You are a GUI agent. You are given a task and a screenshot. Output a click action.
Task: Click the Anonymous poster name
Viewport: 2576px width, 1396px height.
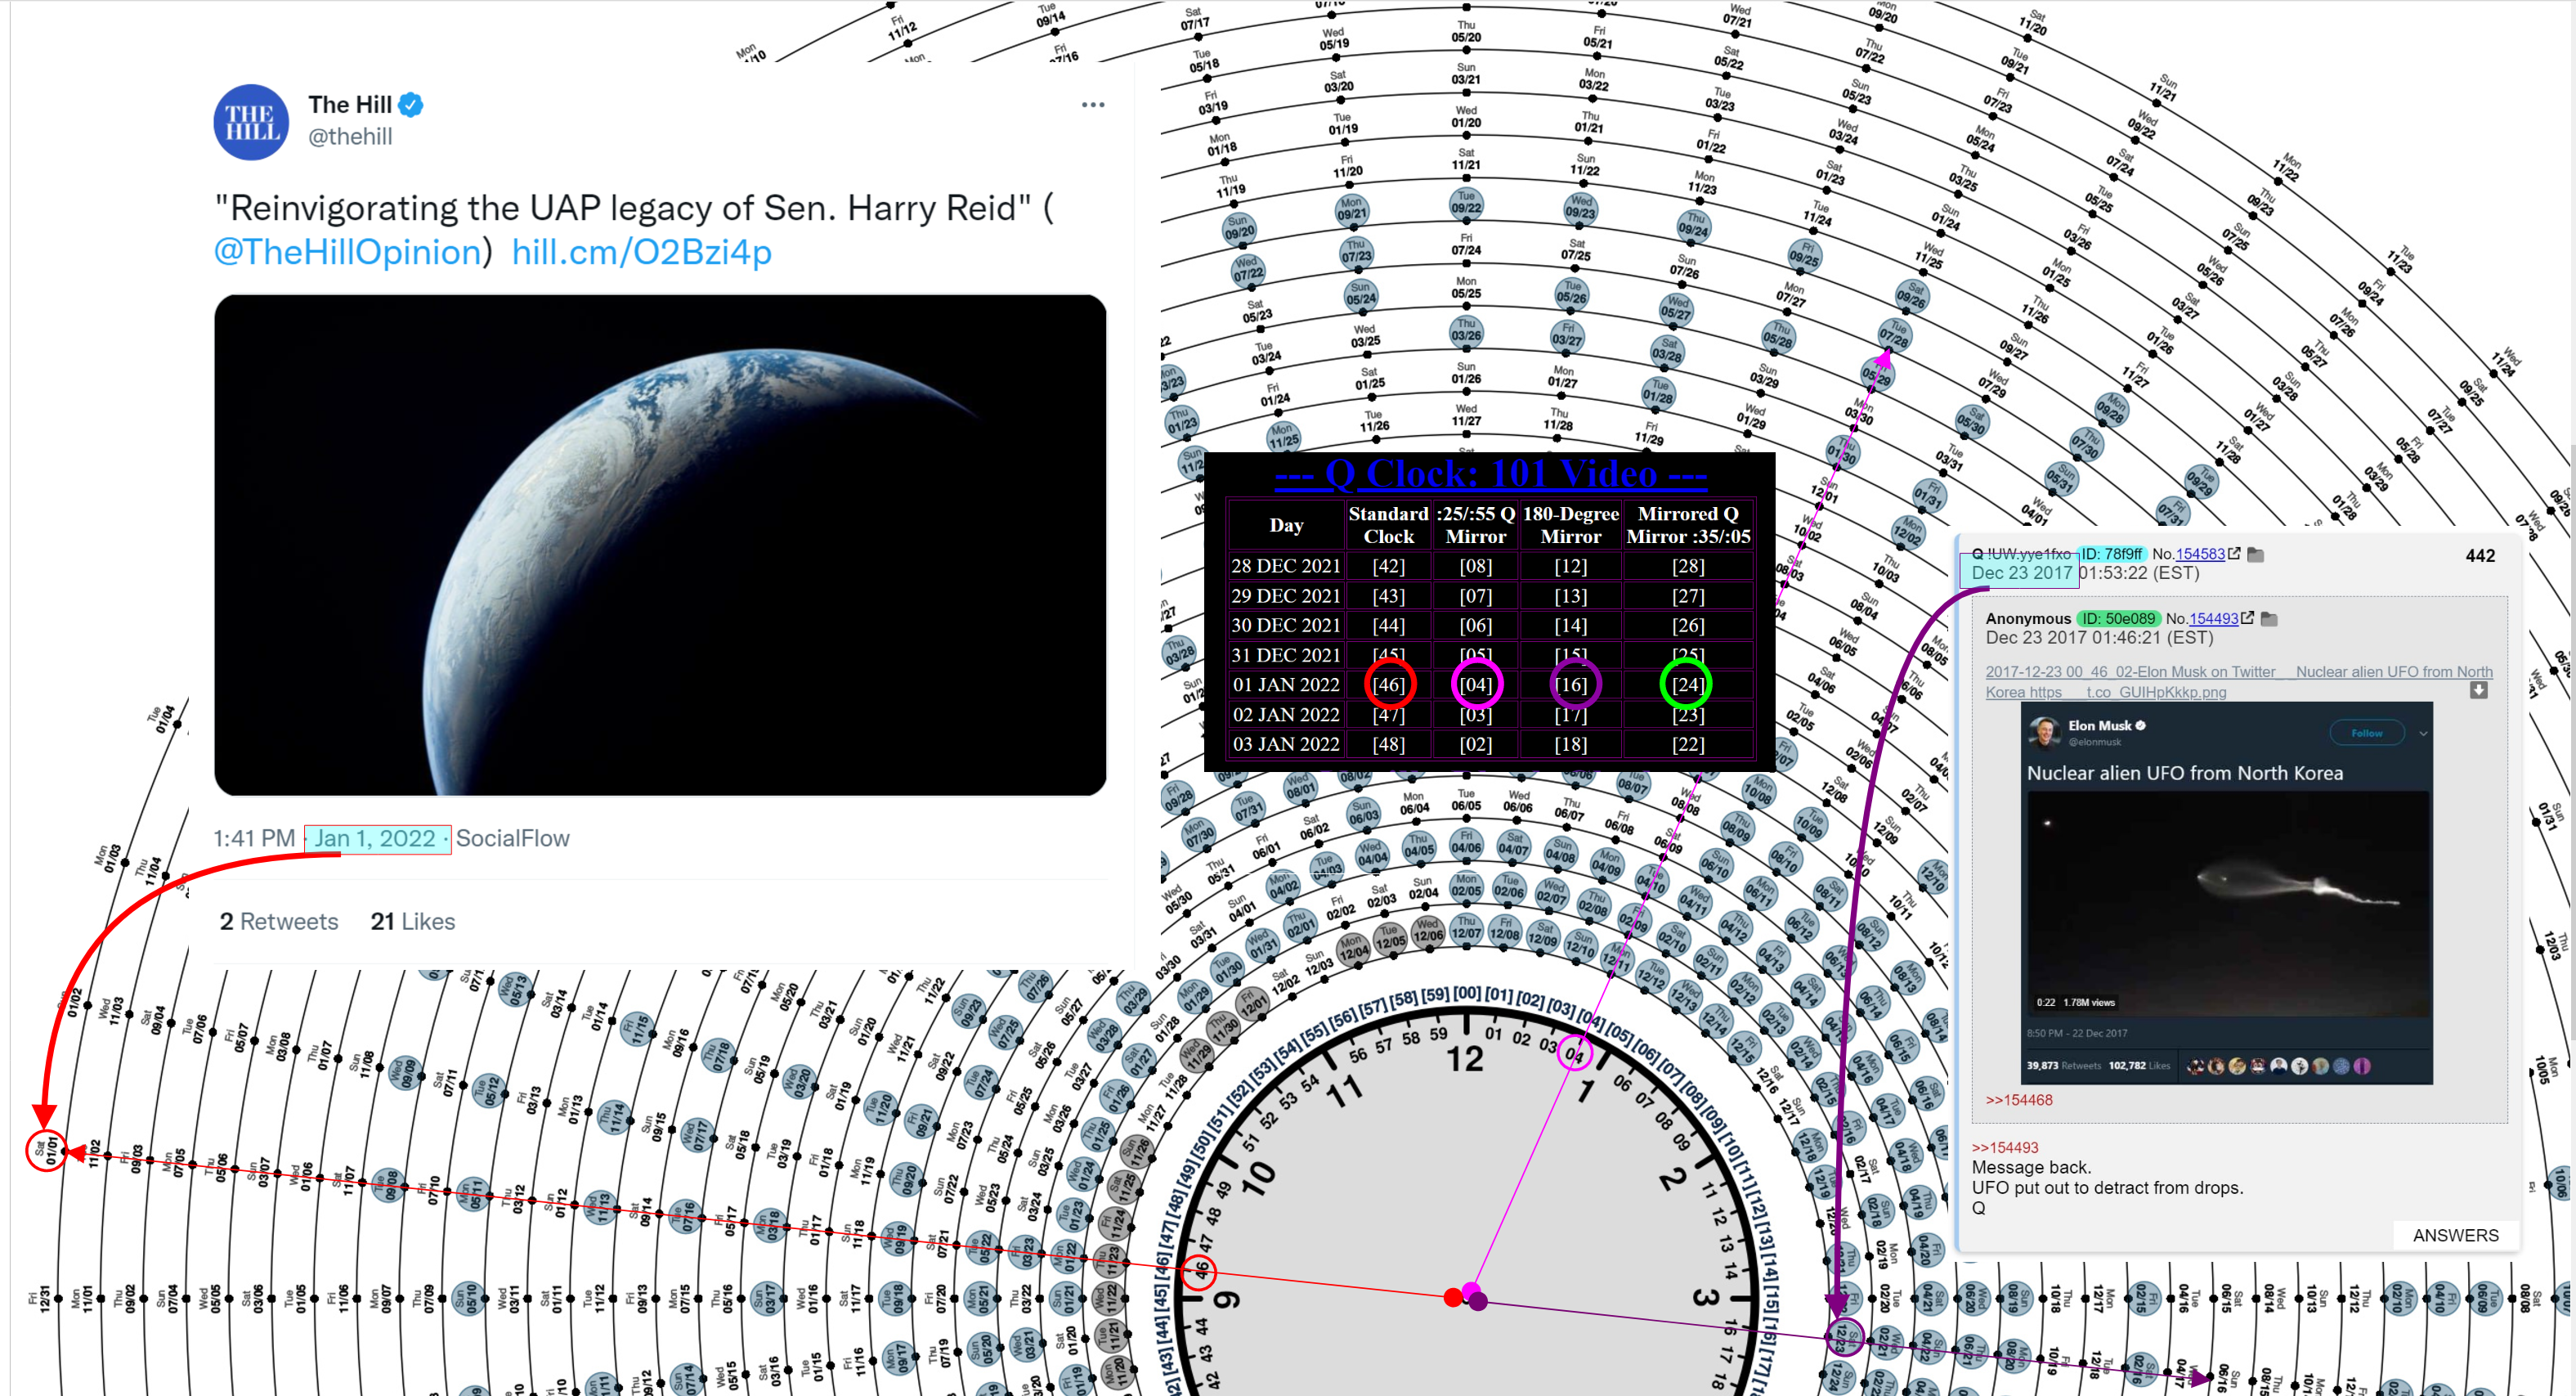2028,618
